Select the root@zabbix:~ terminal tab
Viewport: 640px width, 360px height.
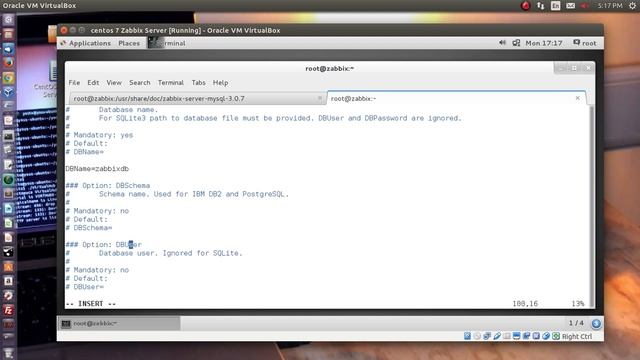coord(456,98)
